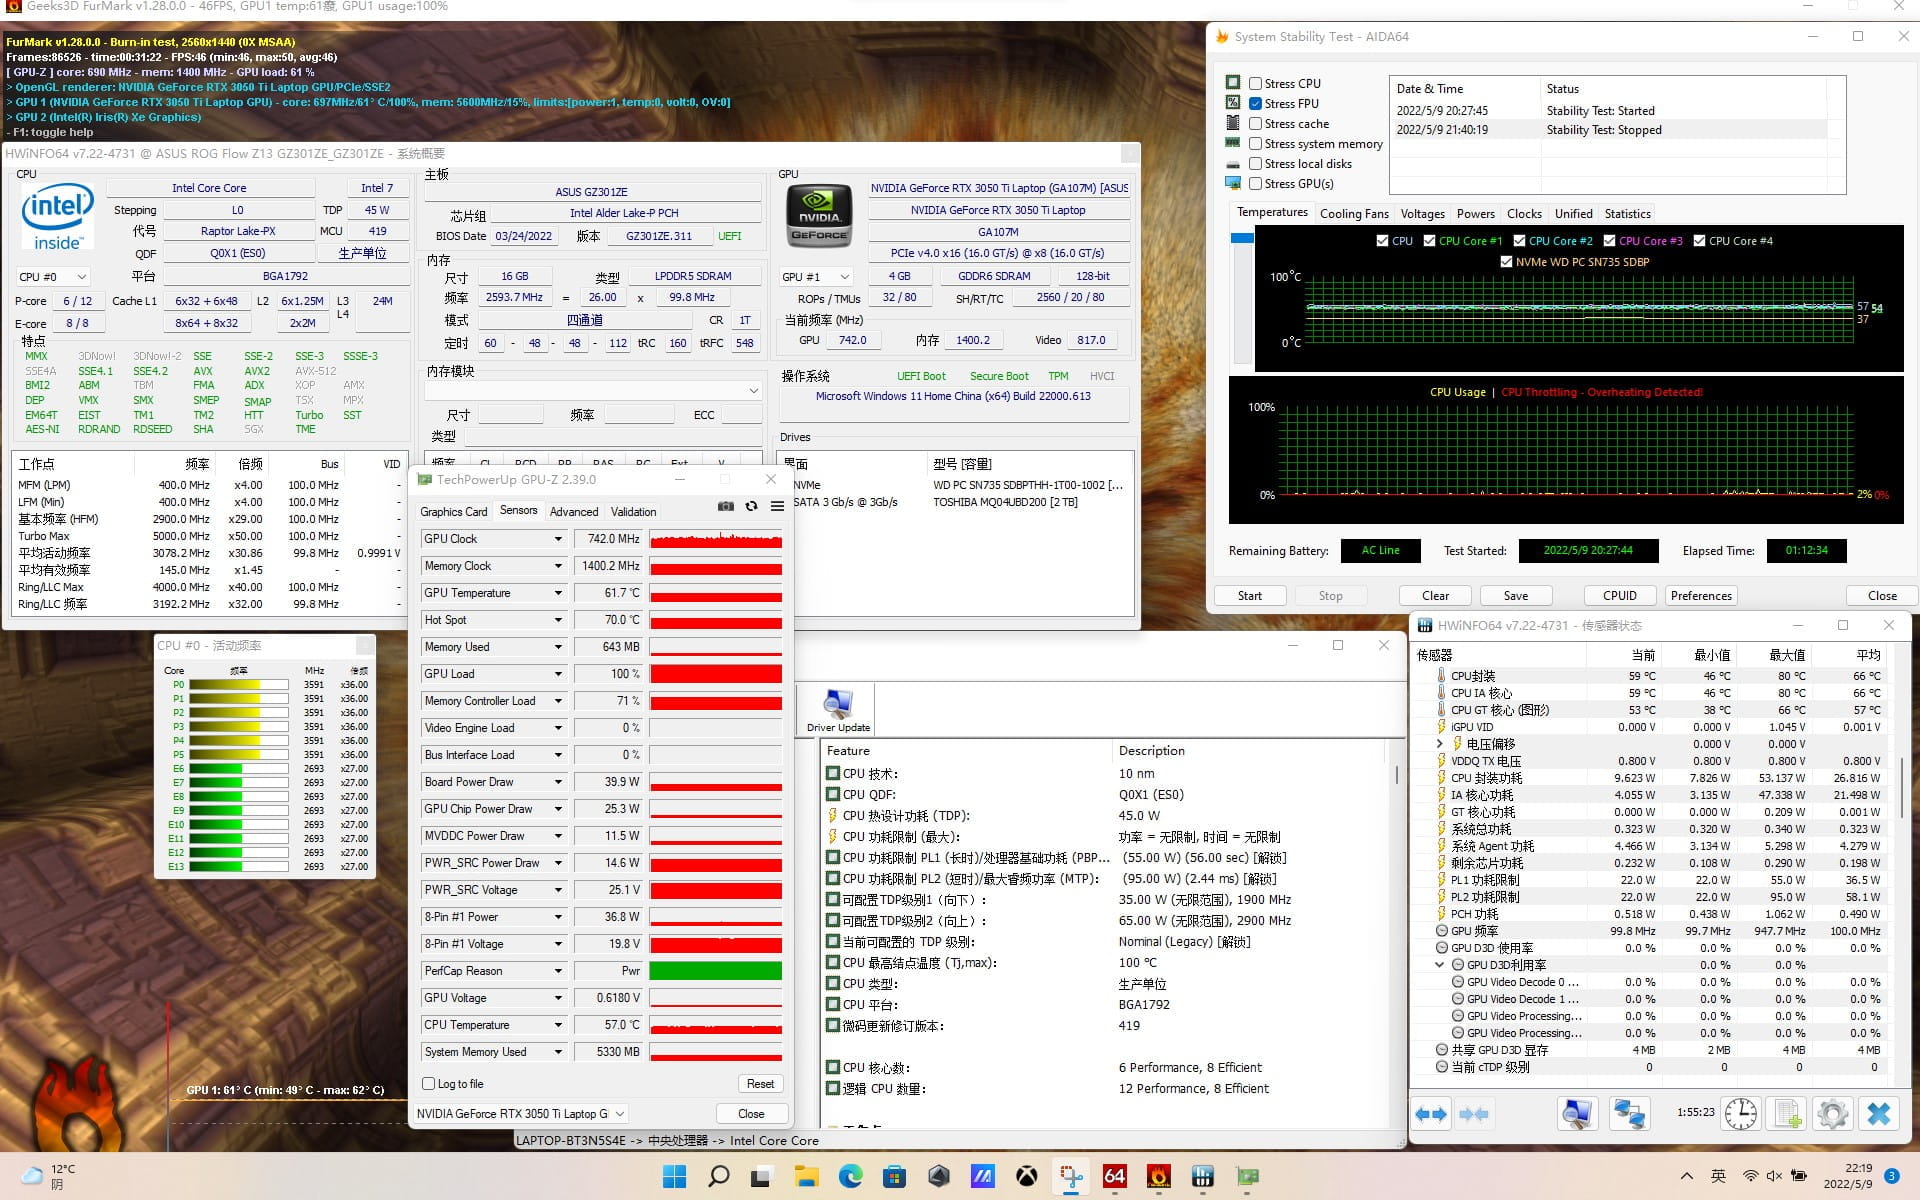The image size is (1920, 1200).
Task: Click GPU-Z Reset button
Action: 760,1084
